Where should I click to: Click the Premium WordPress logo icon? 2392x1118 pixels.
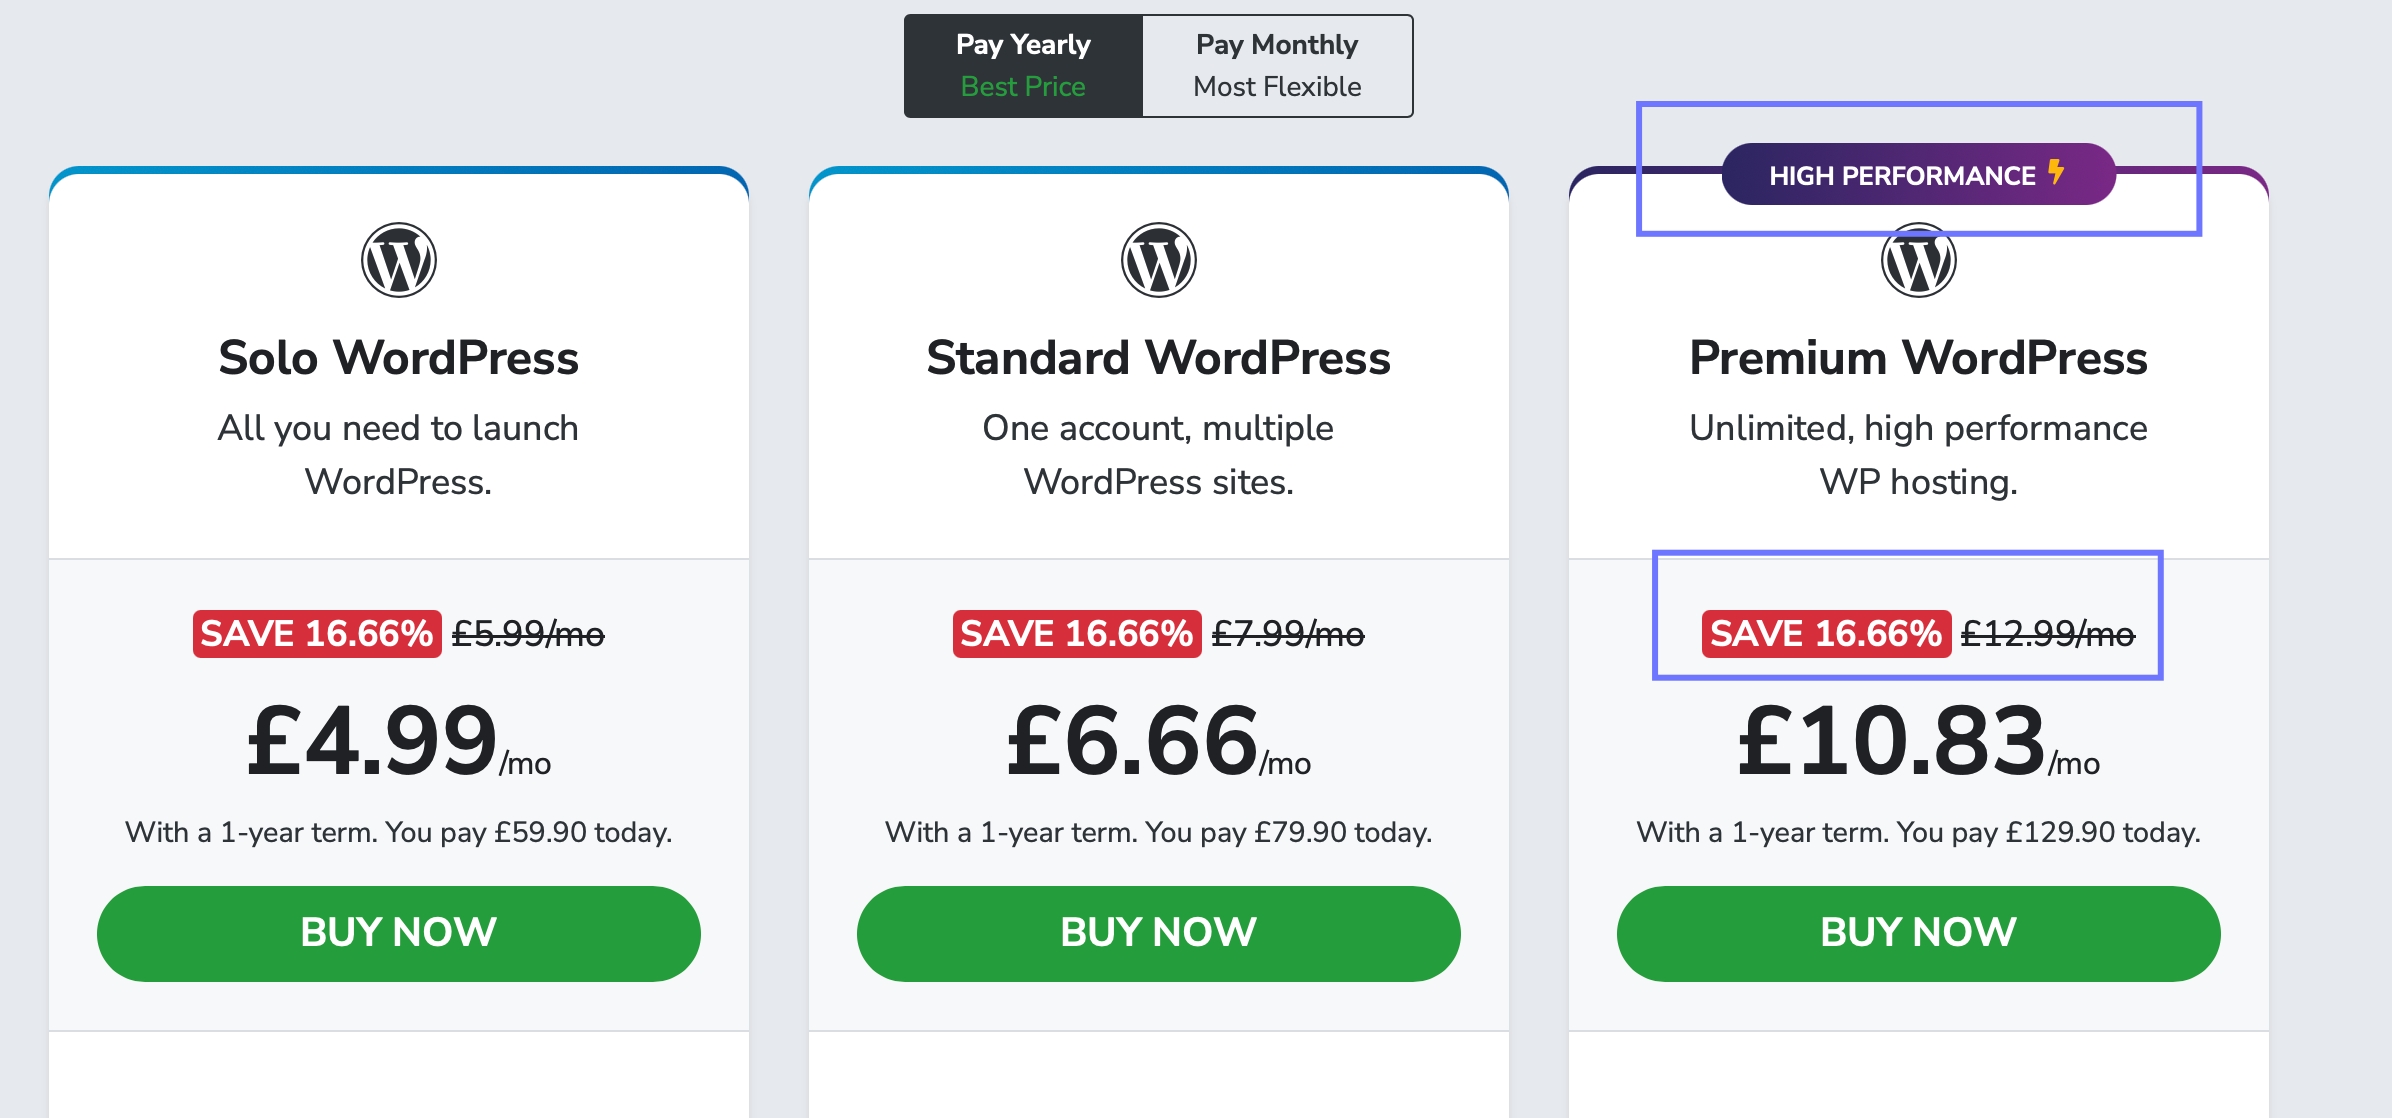(x=1918, y=260)
